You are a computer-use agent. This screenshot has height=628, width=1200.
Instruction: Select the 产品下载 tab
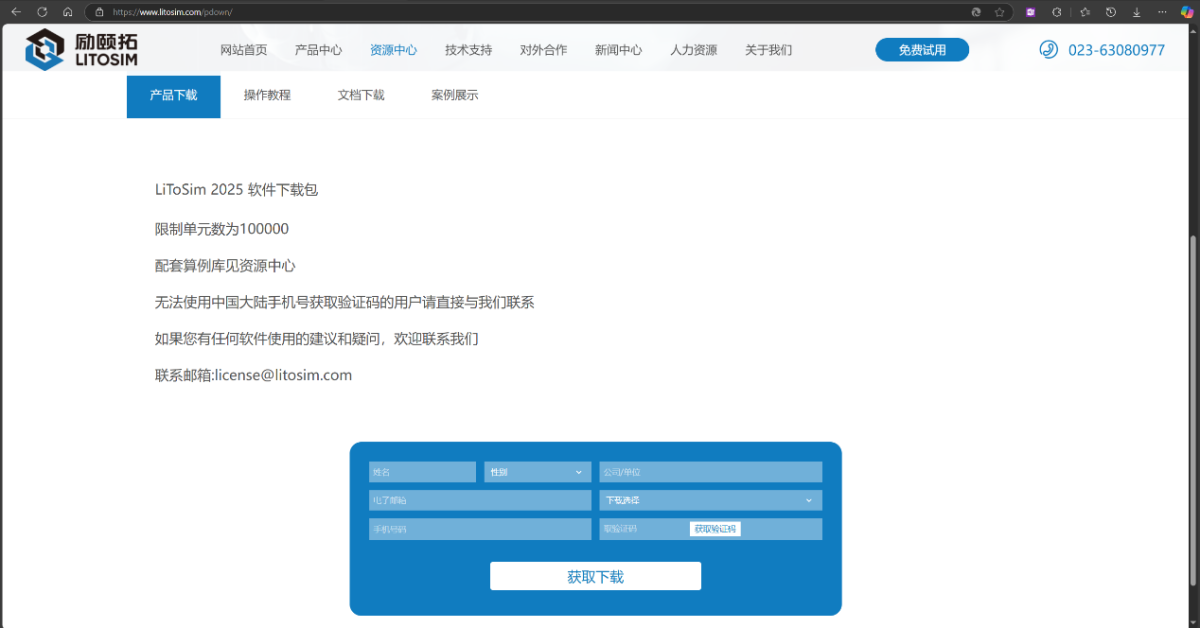[173, 96]
